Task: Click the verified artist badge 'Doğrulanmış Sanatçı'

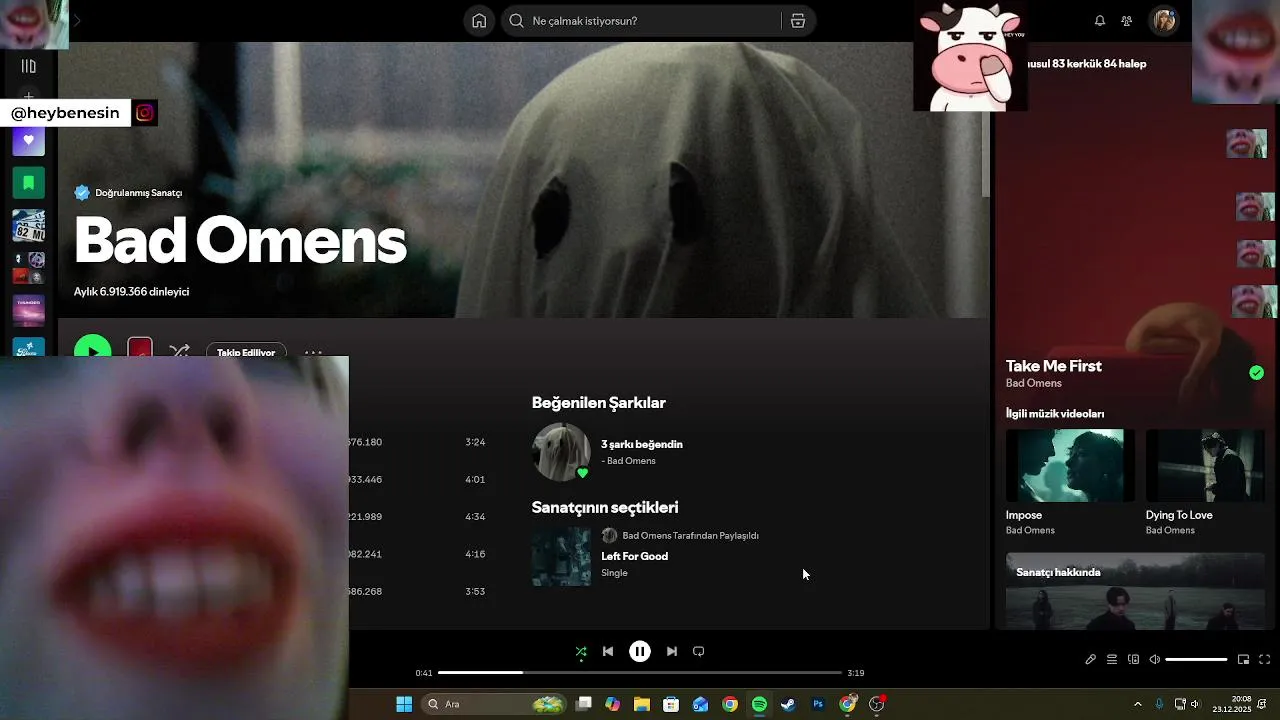Action: pos(128,193)
